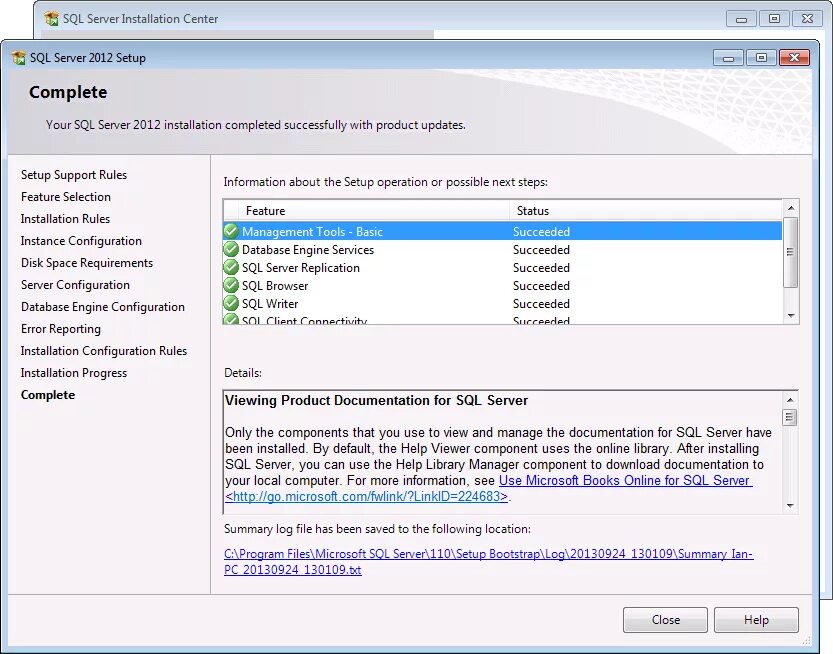833x654 pixels.
Task: Open the Use Microsoft Books Online link
Action: [625, 480]
